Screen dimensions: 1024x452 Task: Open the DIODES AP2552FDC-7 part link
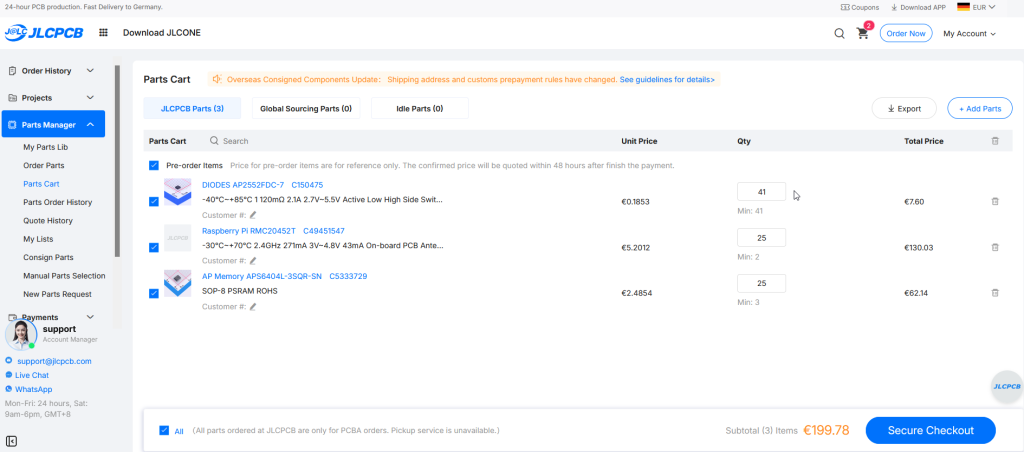tap(243, 185)
